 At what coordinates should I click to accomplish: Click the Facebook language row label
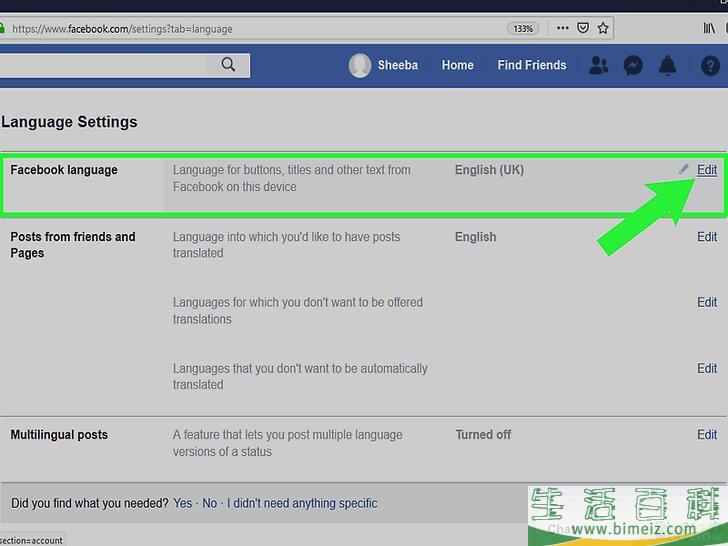[x=64, y=170]
